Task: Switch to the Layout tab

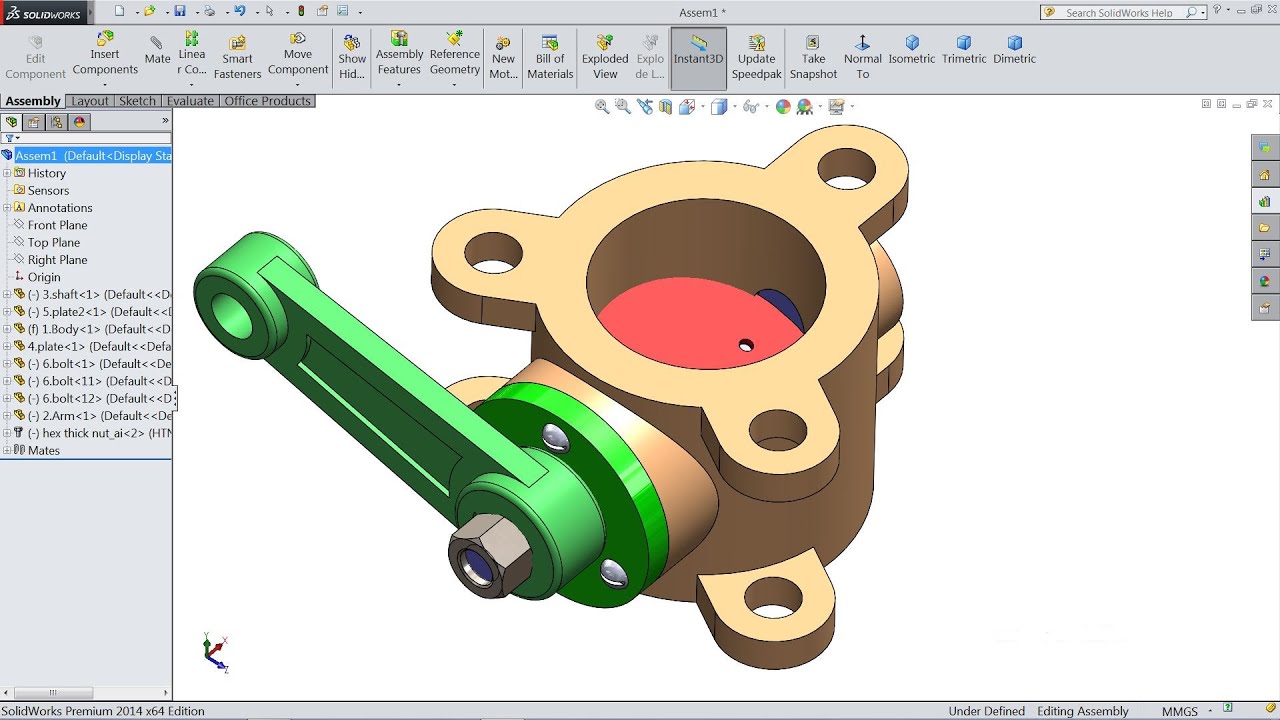Action: (90, 101)
